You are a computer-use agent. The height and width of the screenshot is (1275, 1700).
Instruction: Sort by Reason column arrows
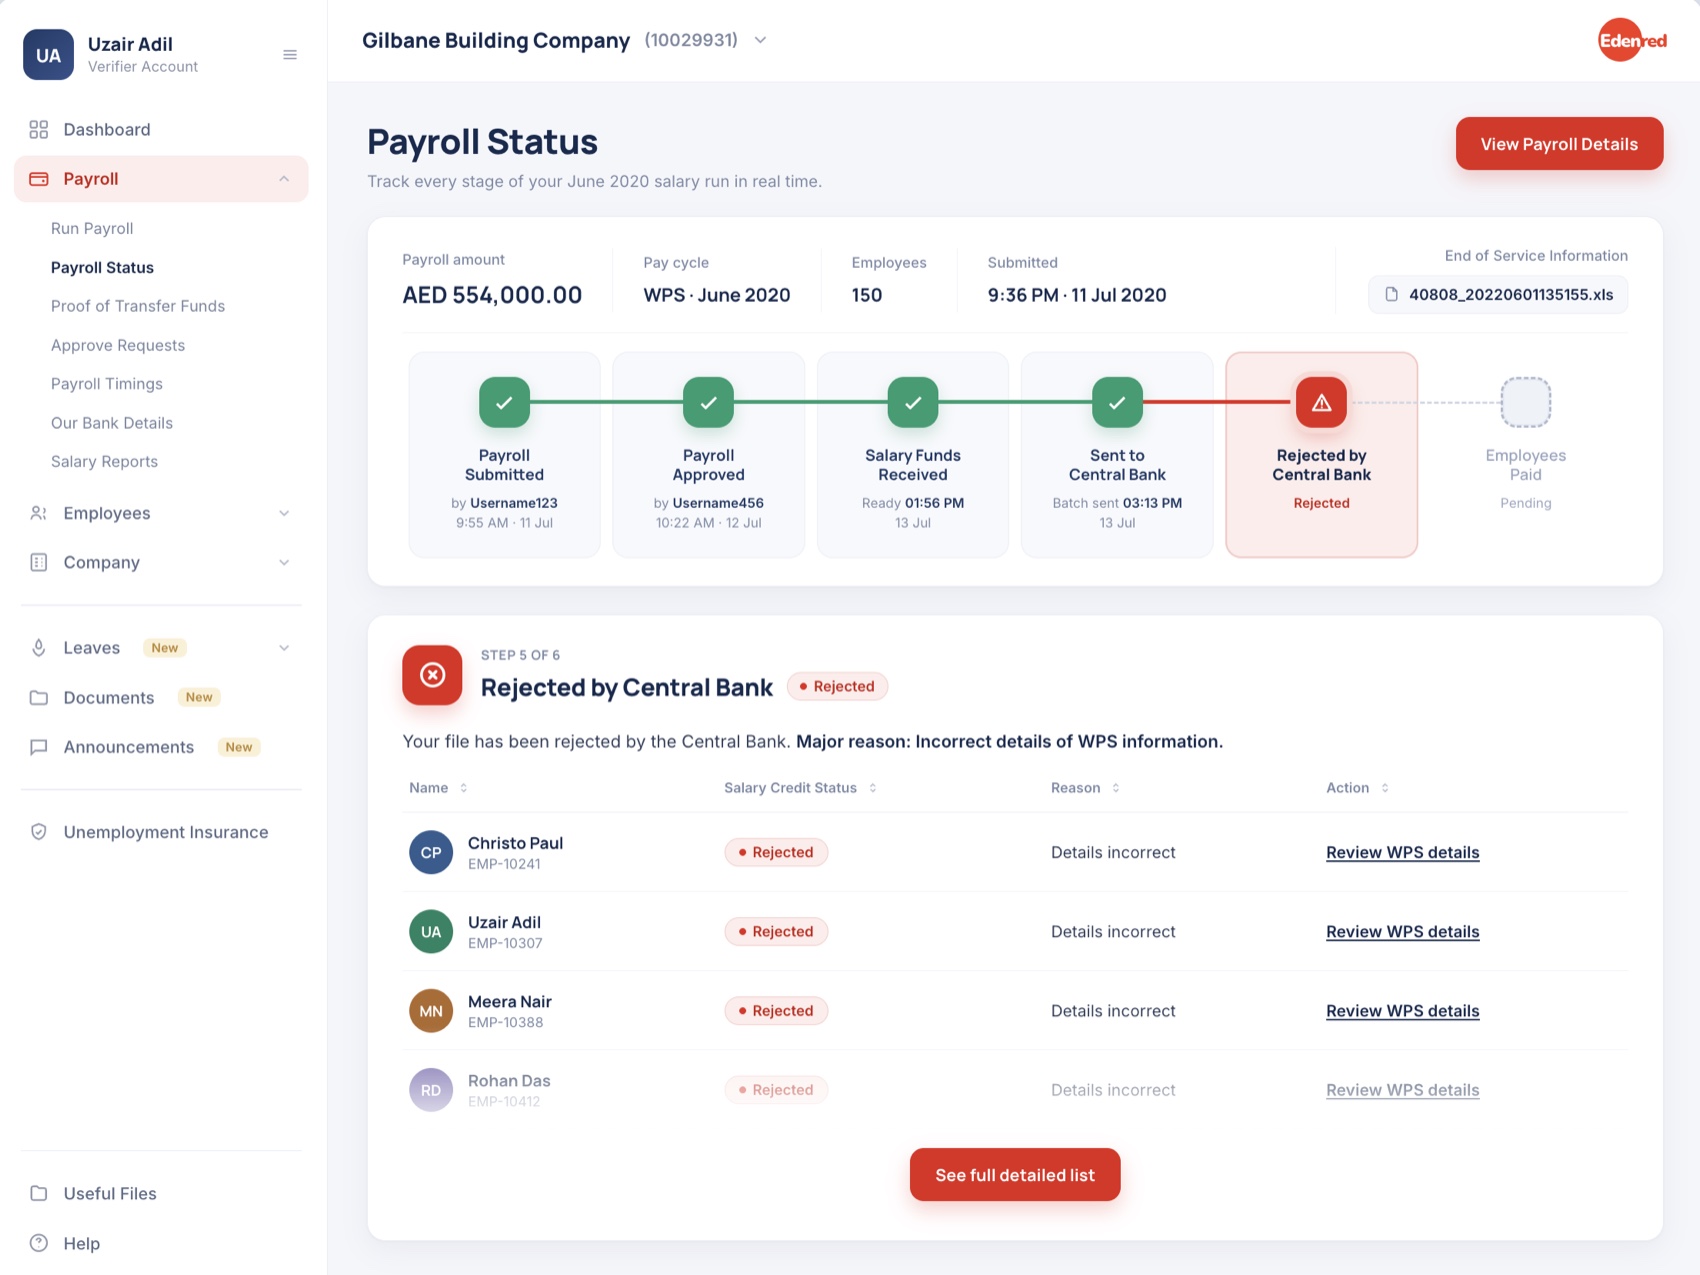[1116, 788]
